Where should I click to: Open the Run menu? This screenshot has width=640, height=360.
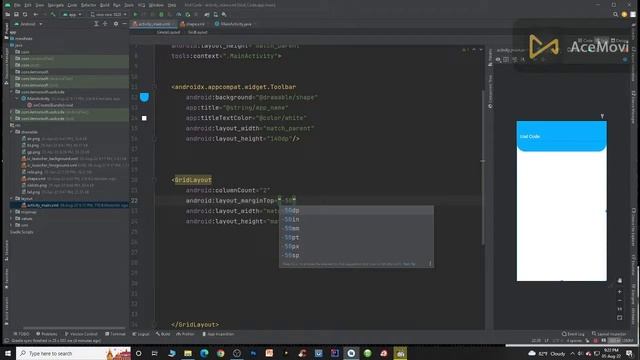pyautogui.click(x=117, y=5)
